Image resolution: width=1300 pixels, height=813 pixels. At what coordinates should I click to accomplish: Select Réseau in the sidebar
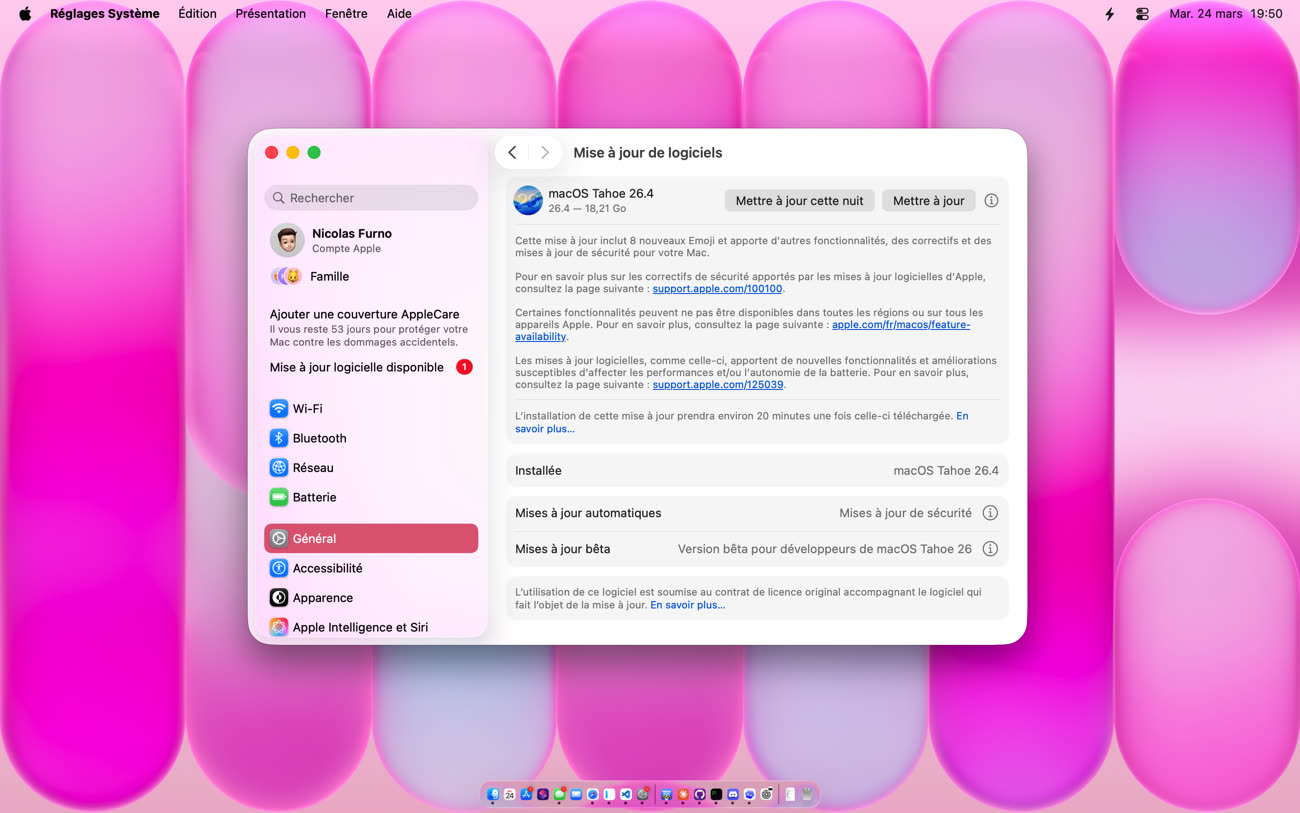(312, 468)
